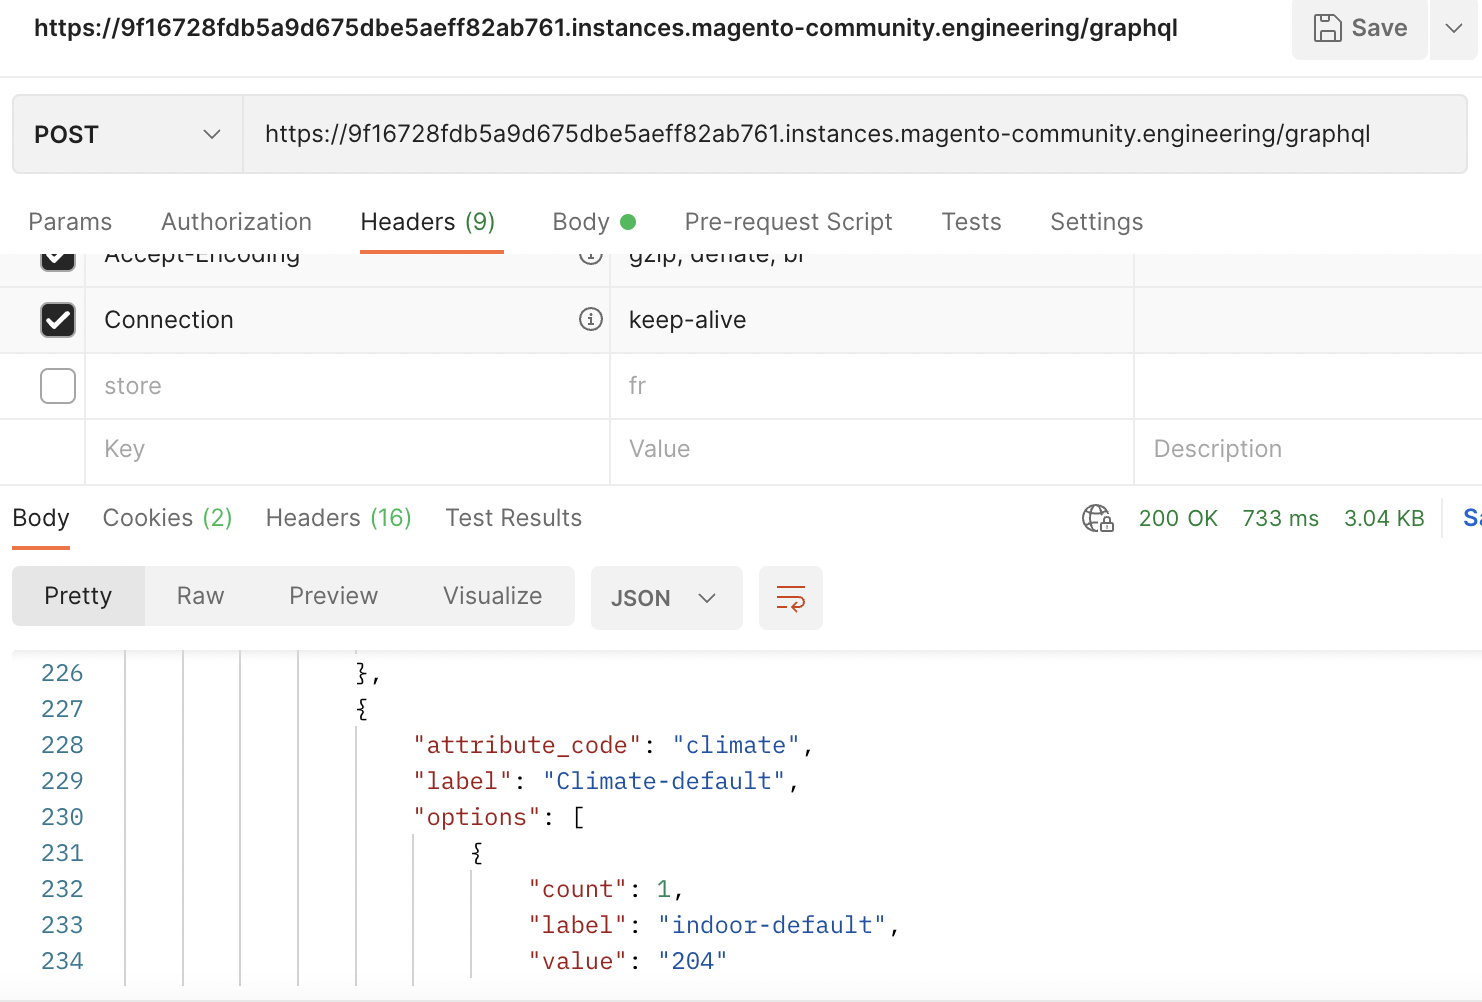Viewport: 1482px width, 1002px height.
Task: Switch response view to Raw
Action: click(200, 595)
